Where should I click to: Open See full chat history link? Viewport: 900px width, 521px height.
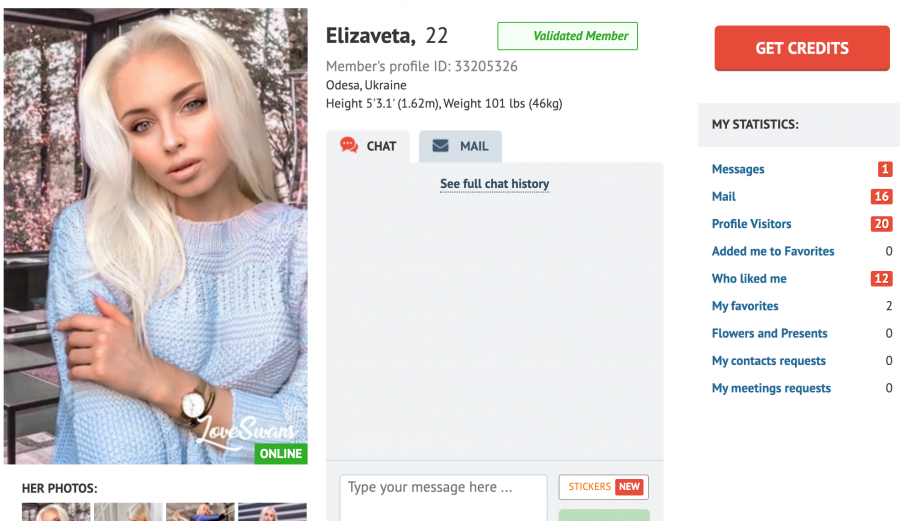[x=494, y=184]
